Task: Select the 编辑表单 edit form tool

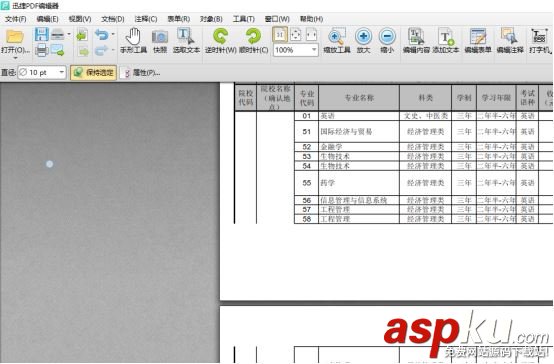Action: coord(478,41)
